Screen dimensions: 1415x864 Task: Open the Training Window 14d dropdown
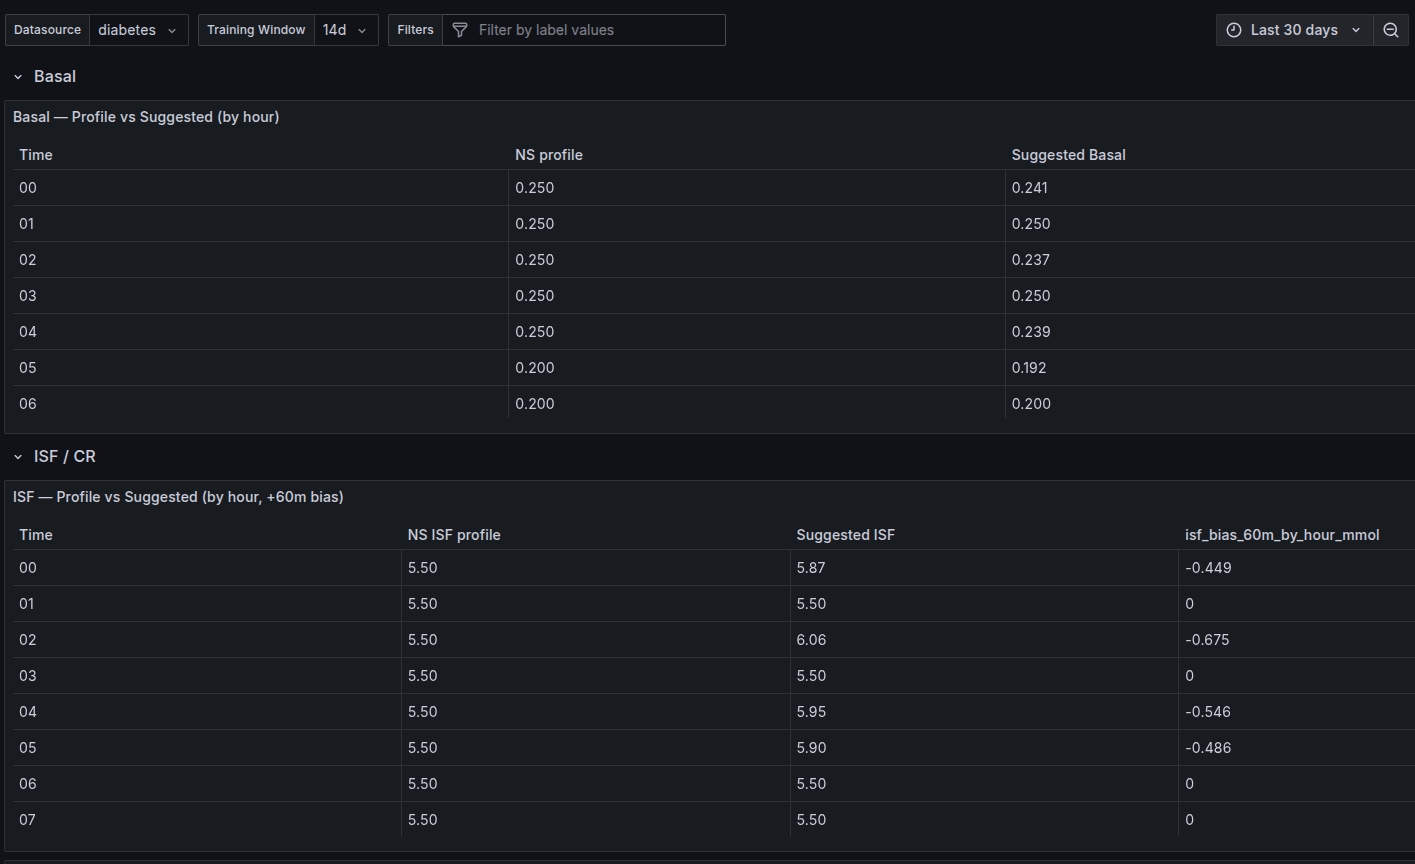(x=345, y=30)
